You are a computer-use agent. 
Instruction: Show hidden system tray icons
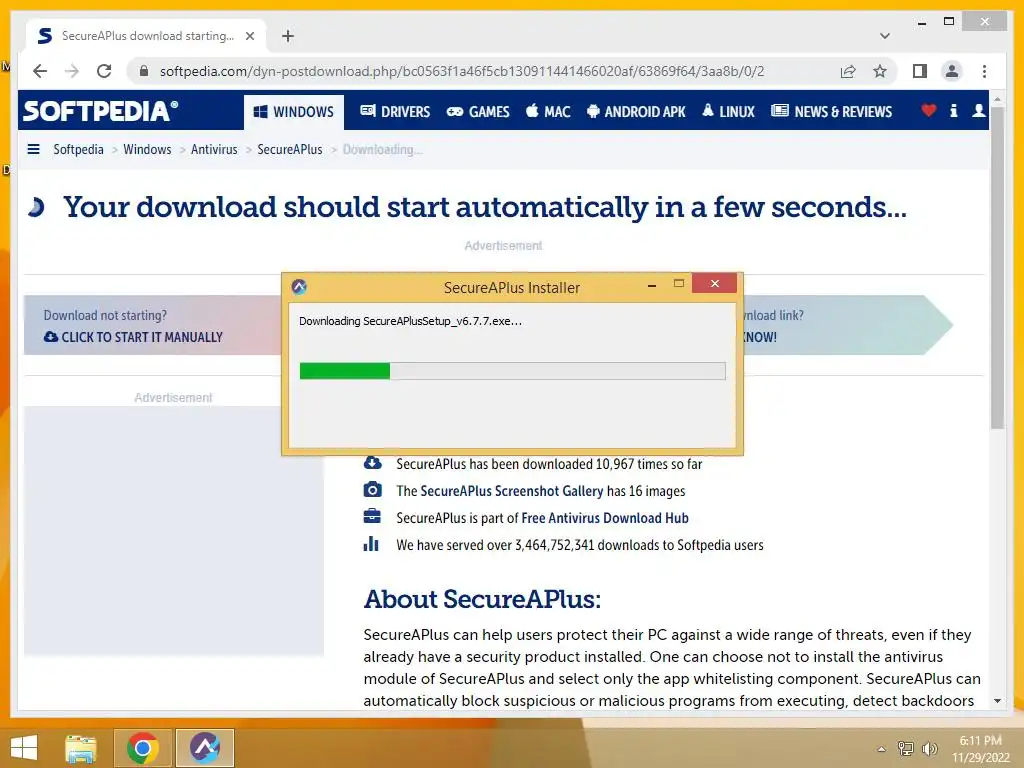881,750
